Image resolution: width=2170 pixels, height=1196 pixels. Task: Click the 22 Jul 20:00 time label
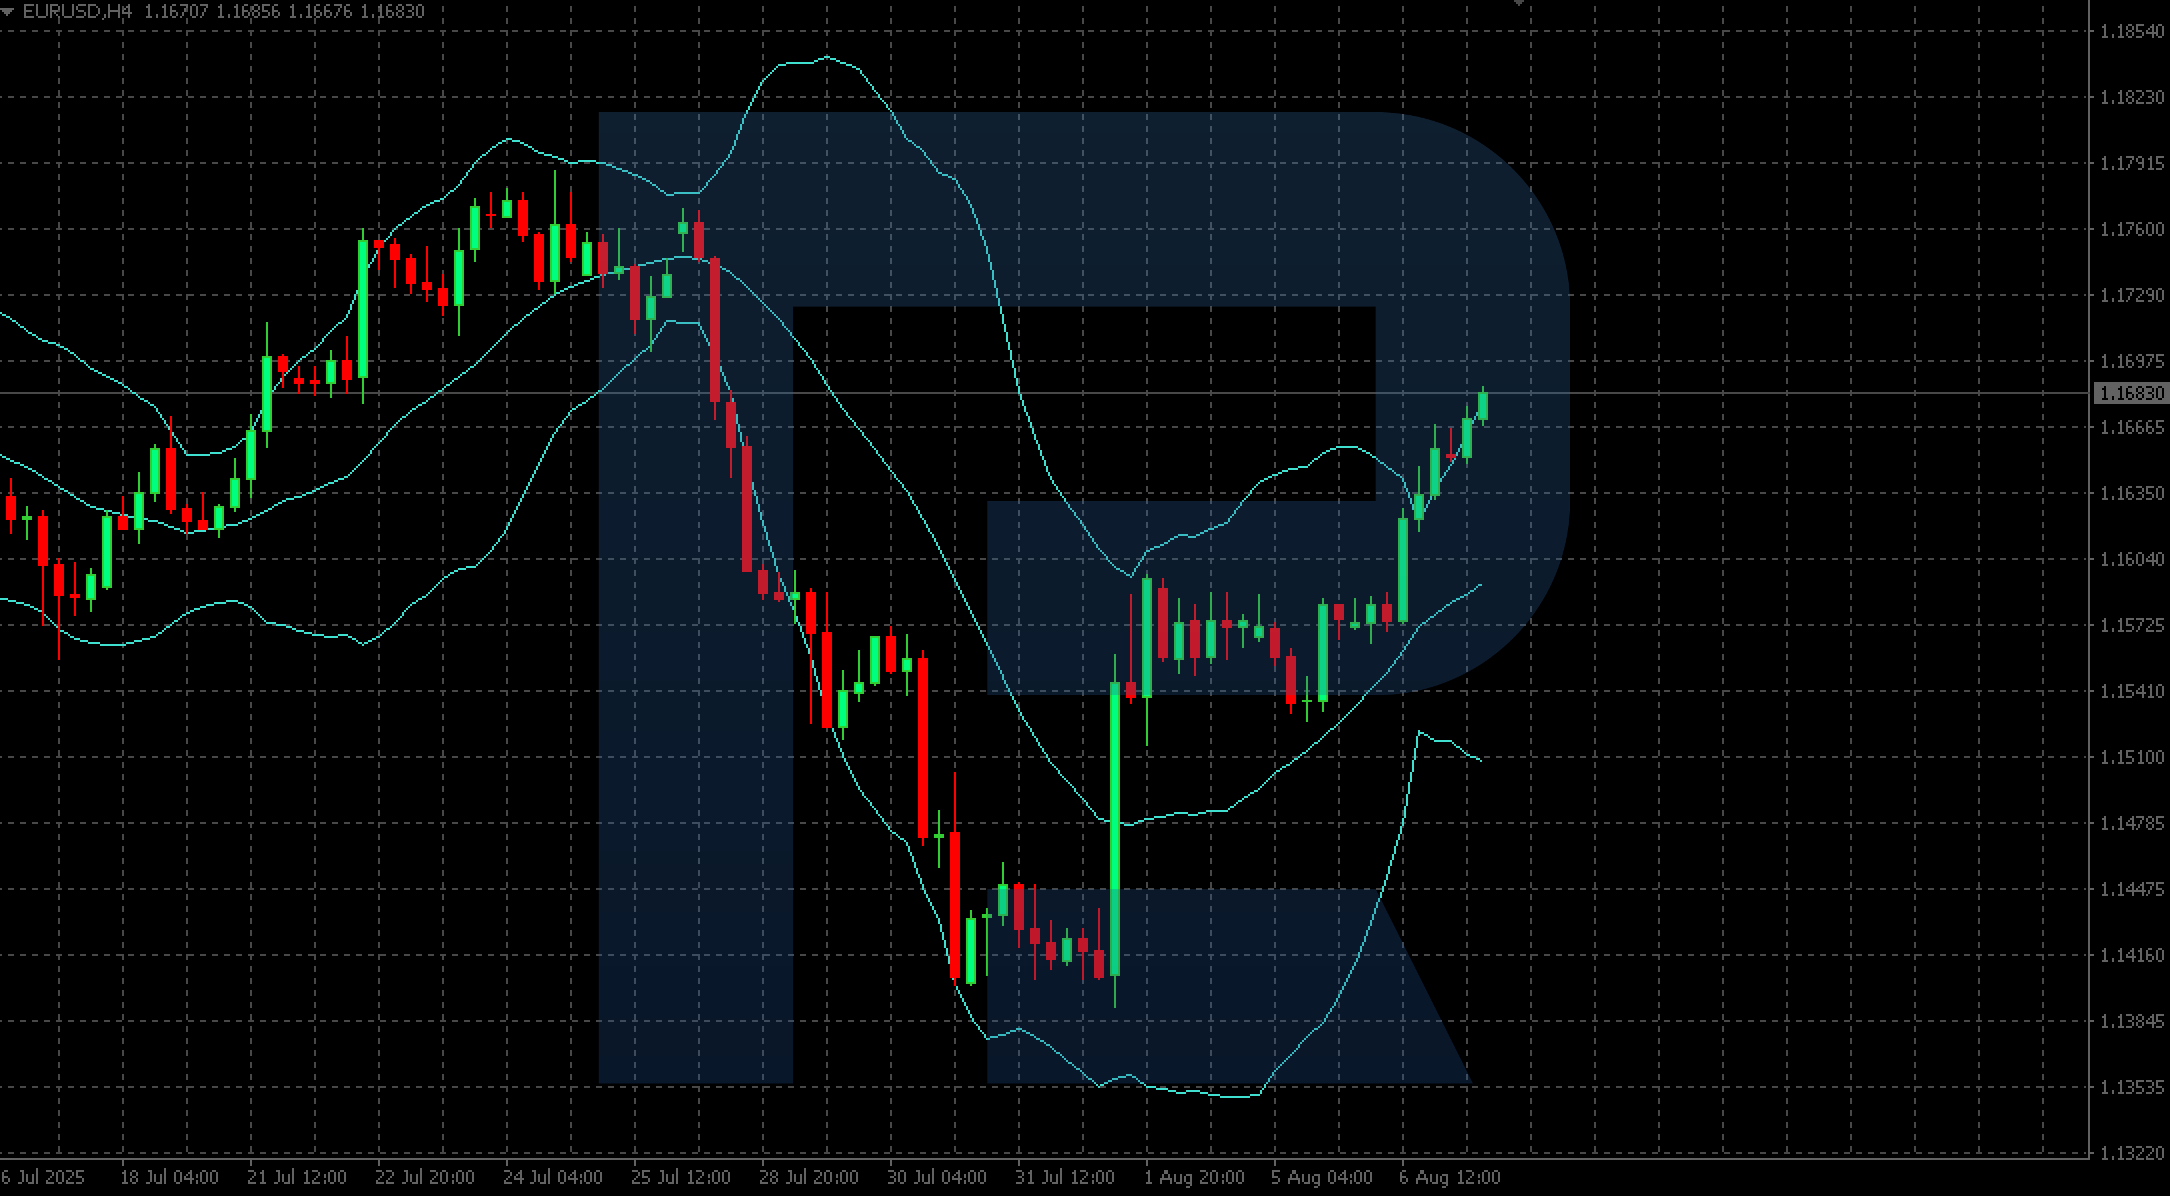coord(424,1177)
